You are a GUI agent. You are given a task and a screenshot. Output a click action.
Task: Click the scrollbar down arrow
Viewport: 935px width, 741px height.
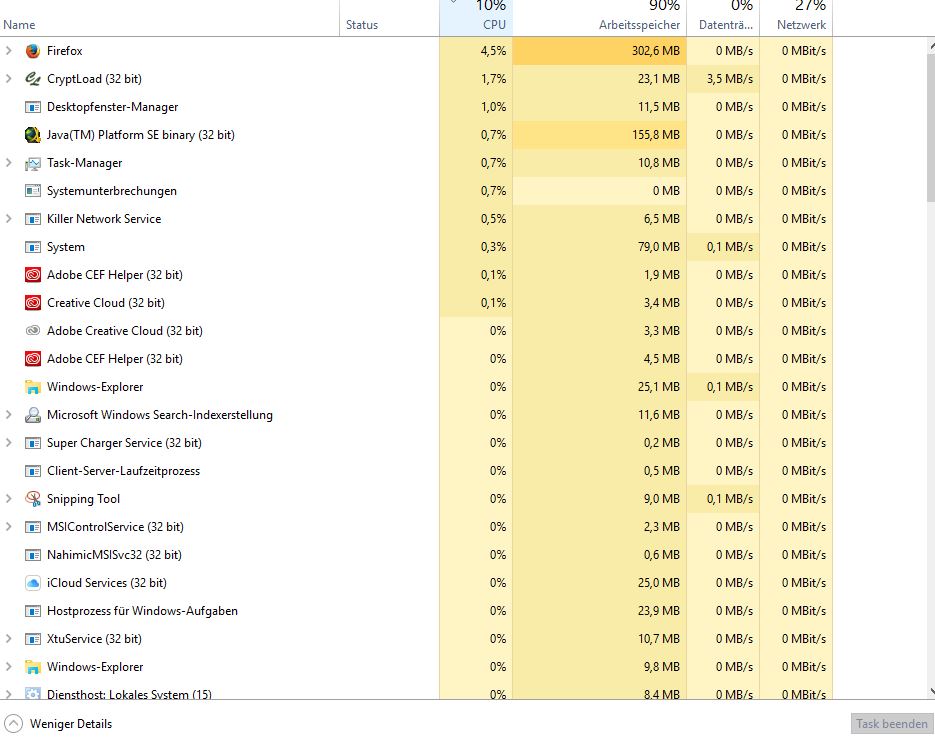coord(931,692)
